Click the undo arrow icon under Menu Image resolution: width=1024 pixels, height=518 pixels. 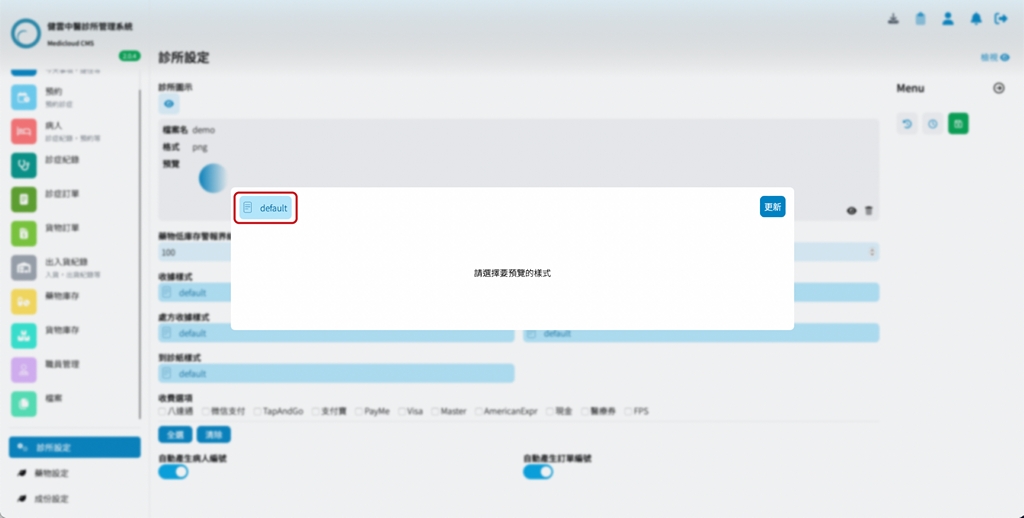click(907, 124)
